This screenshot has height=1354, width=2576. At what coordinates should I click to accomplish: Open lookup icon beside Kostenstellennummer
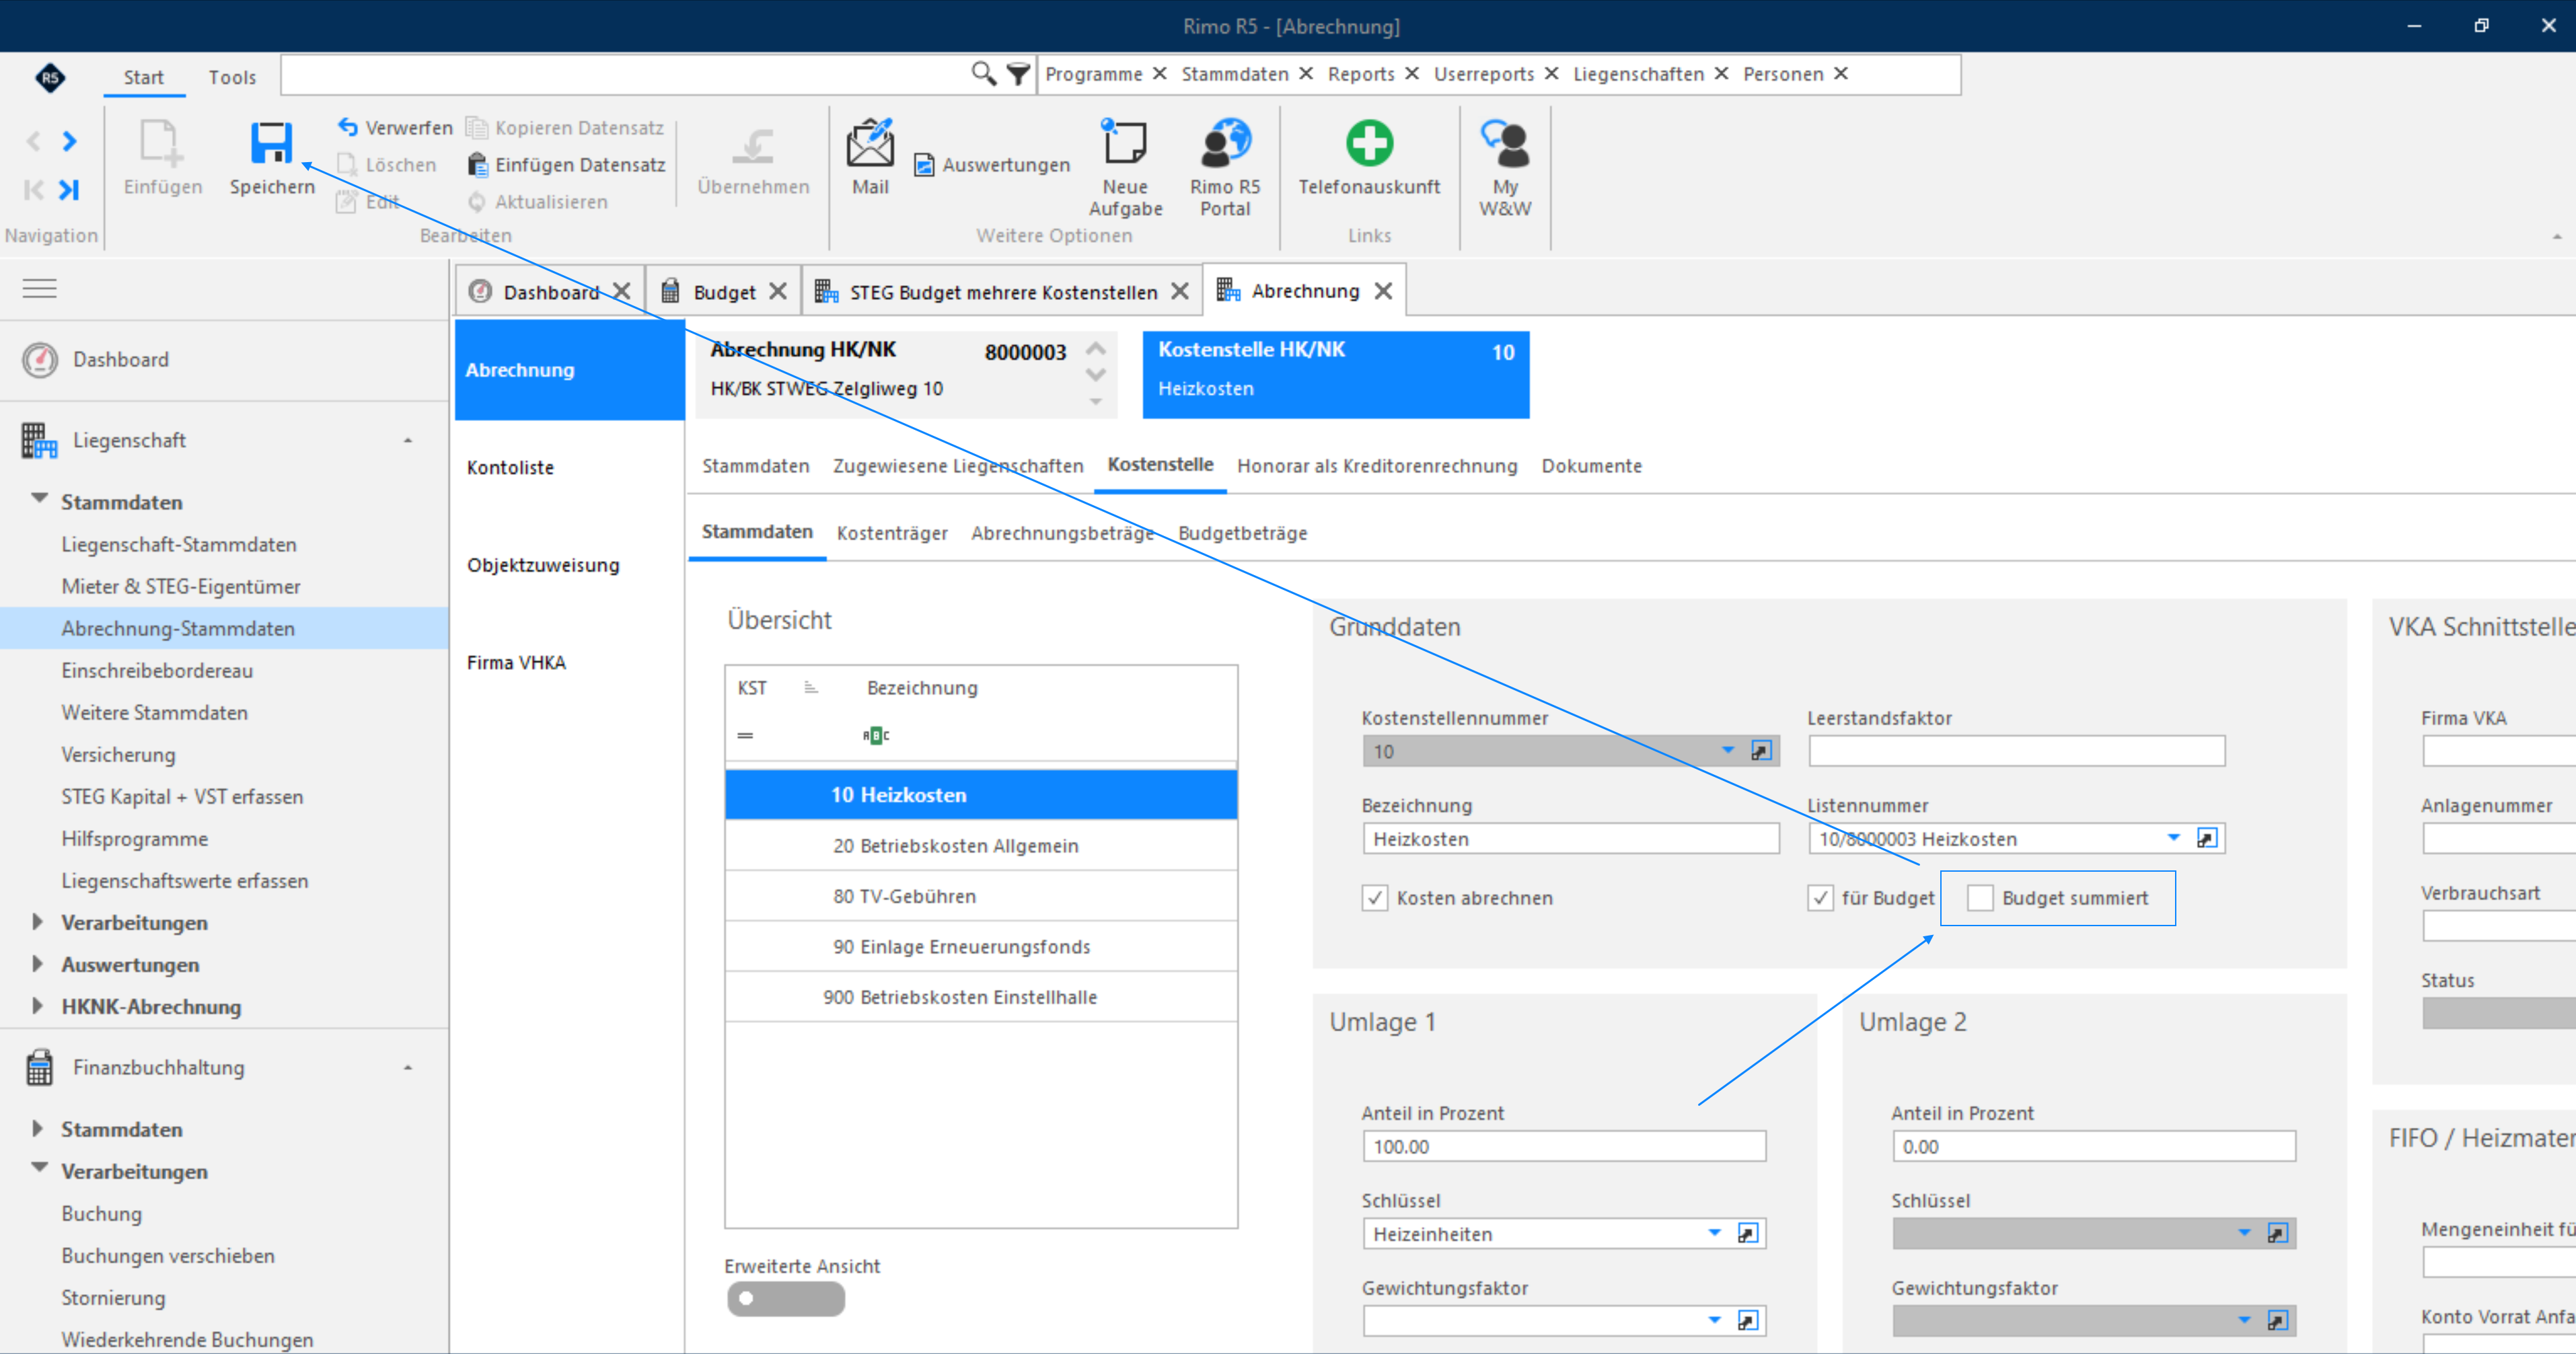(1761, 751)
